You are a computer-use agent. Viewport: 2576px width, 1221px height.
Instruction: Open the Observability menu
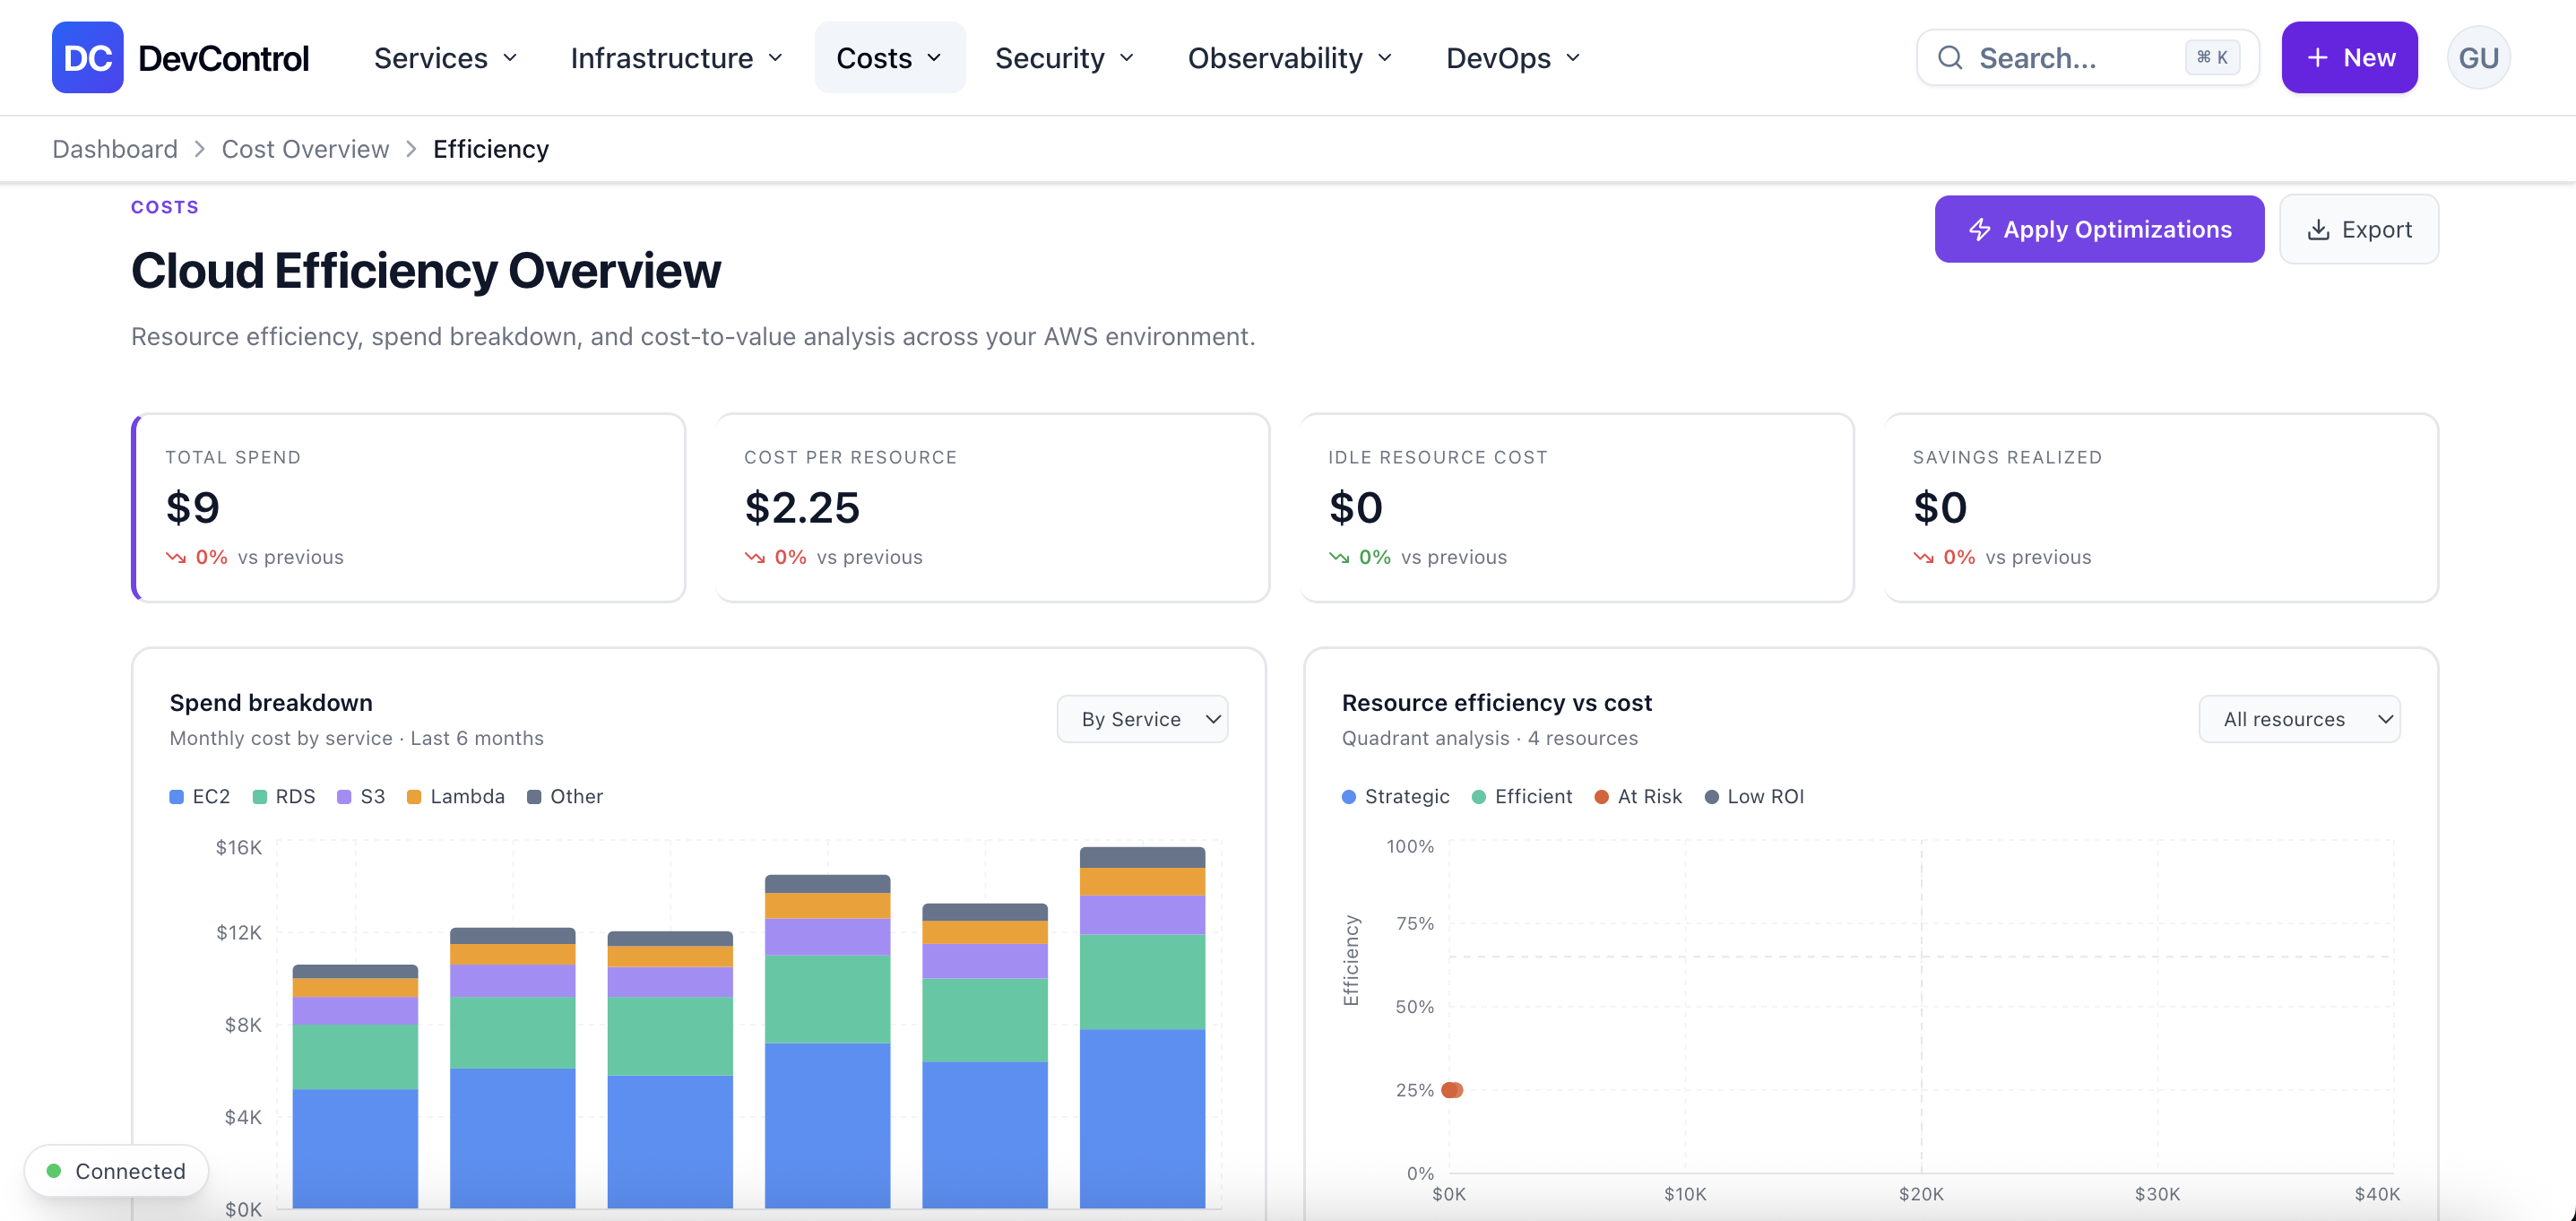(x=1290, y=58)
